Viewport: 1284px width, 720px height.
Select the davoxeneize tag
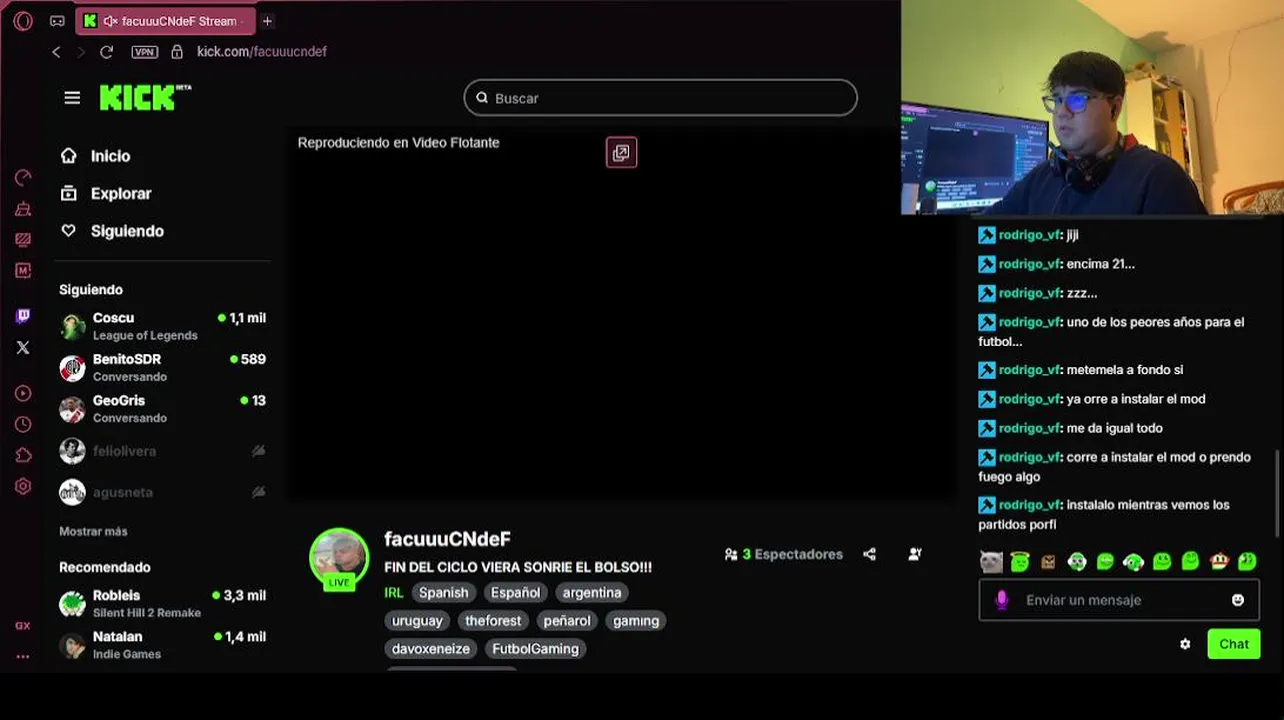(x=431, y=649)
